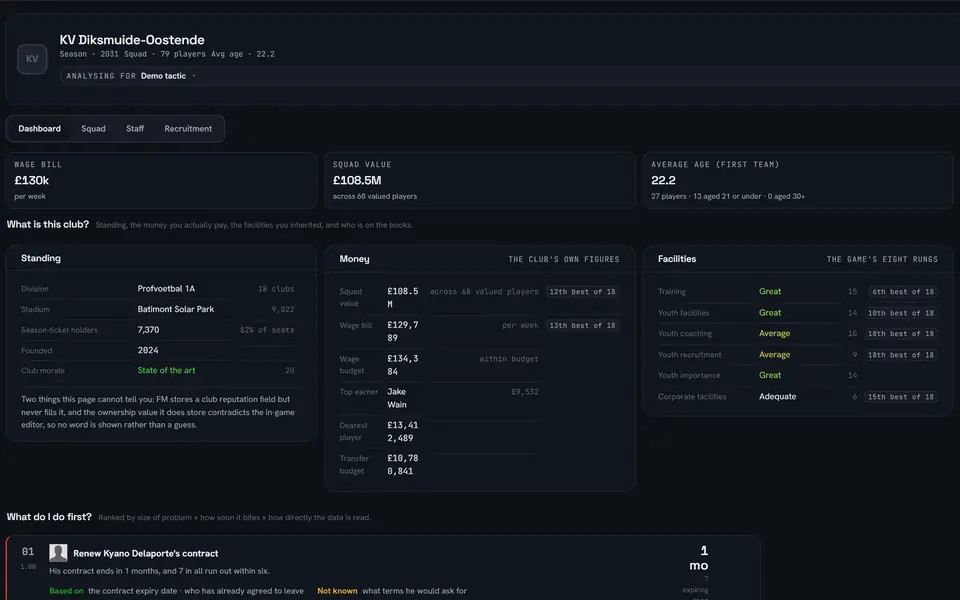Select the 'Two things this page cannot tell you' note
The height and width of the screenshot is (600, 960).
pos(158,411)
